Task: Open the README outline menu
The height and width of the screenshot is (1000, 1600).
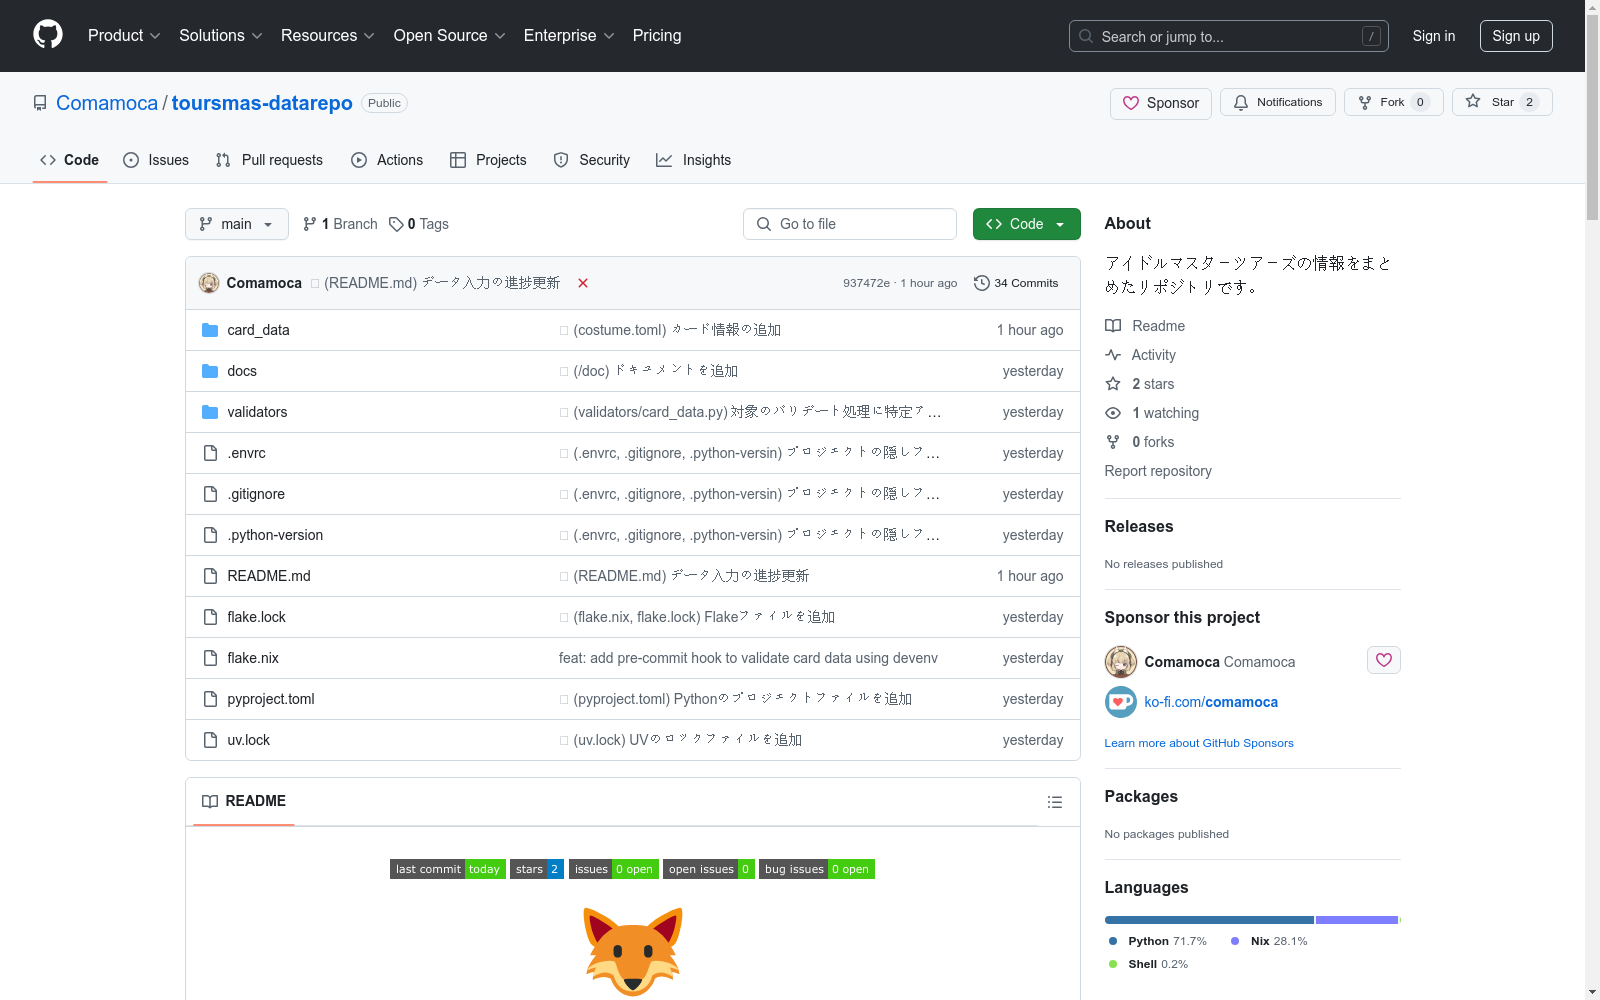Action: click(1055, 802)
